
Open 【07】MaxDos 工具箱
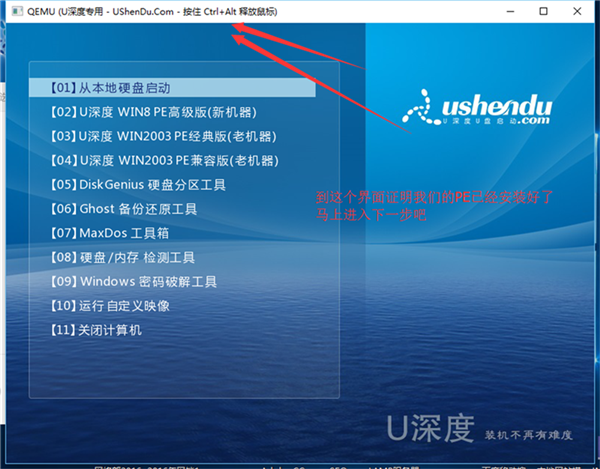coord(109,233)
